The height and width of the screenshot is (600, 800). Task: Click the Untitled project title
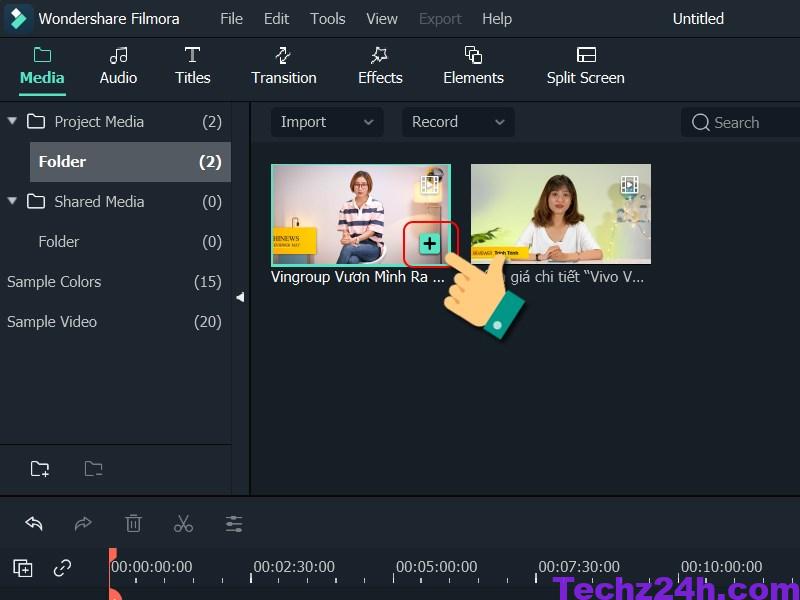(698, 19)
